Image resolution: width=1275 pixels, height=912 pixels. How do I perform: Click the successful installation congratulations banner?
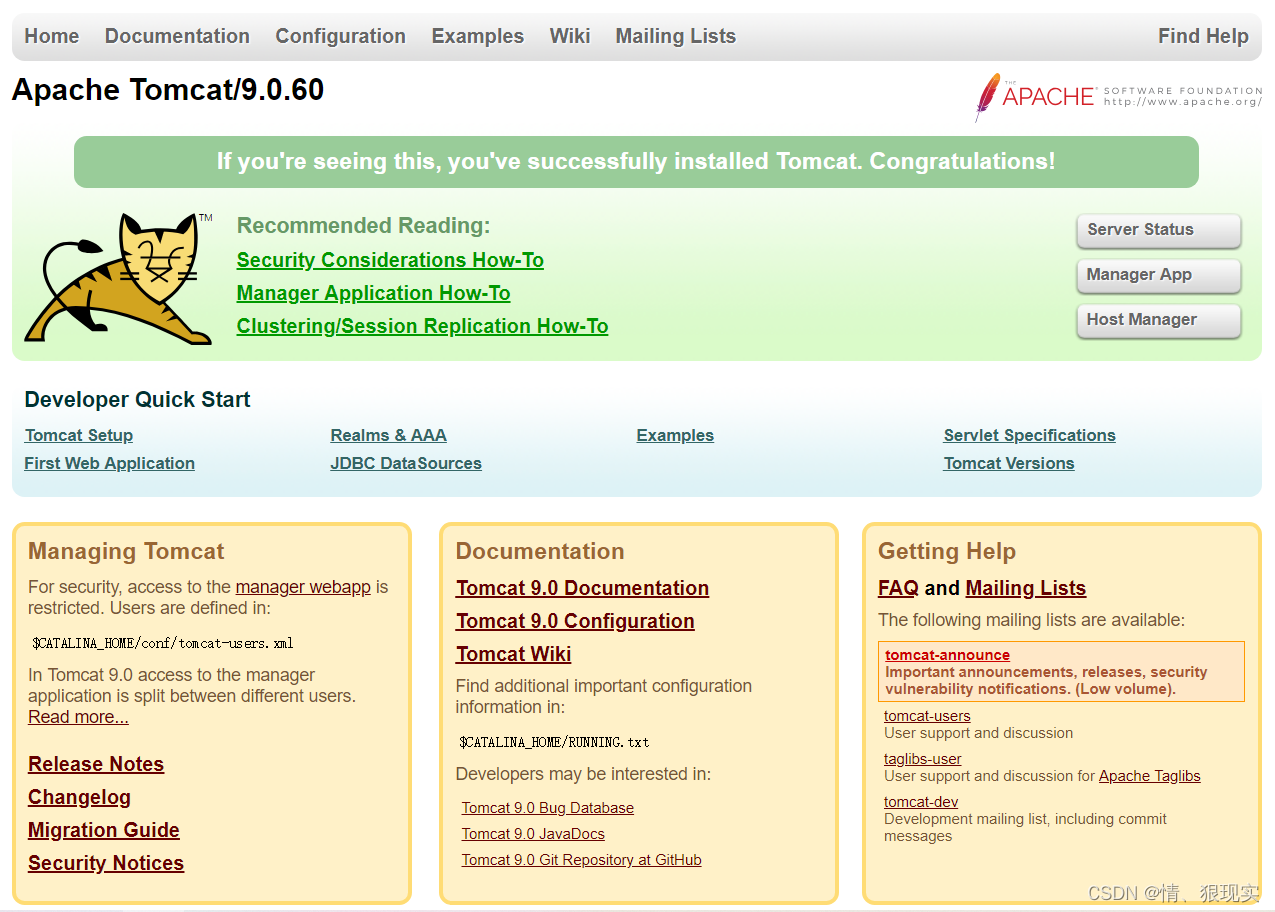point(636,162)
